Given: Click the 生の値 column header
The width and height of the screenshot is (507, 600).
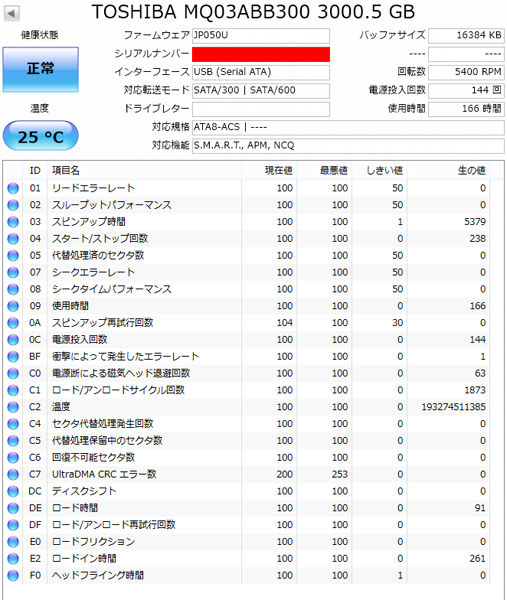Looking at the screenshot, I should [x=448, y=171].
